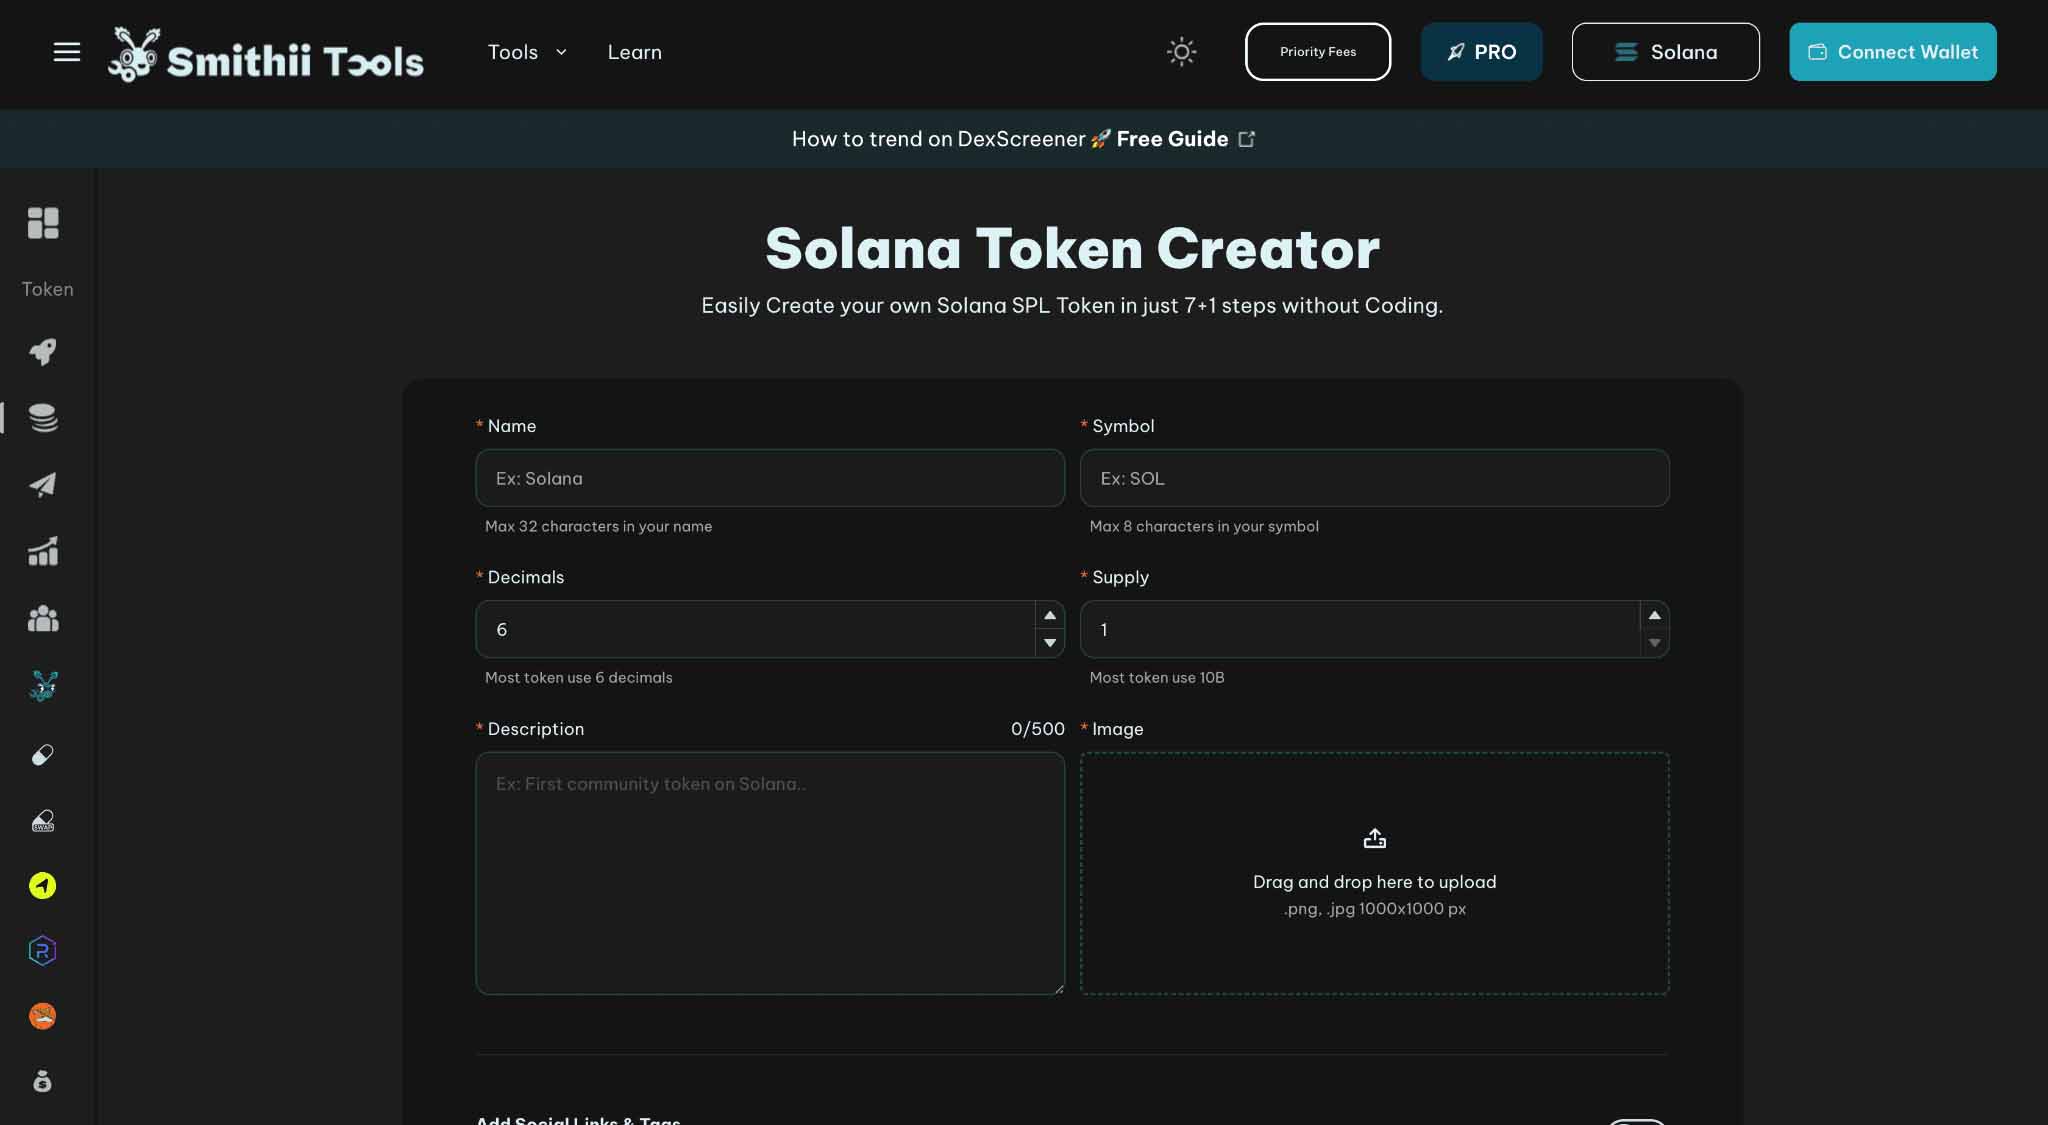Open the Learn menu item
Image resolution: width=2048 pixels, height=1125 pixels.
click(x=634, y=52)
